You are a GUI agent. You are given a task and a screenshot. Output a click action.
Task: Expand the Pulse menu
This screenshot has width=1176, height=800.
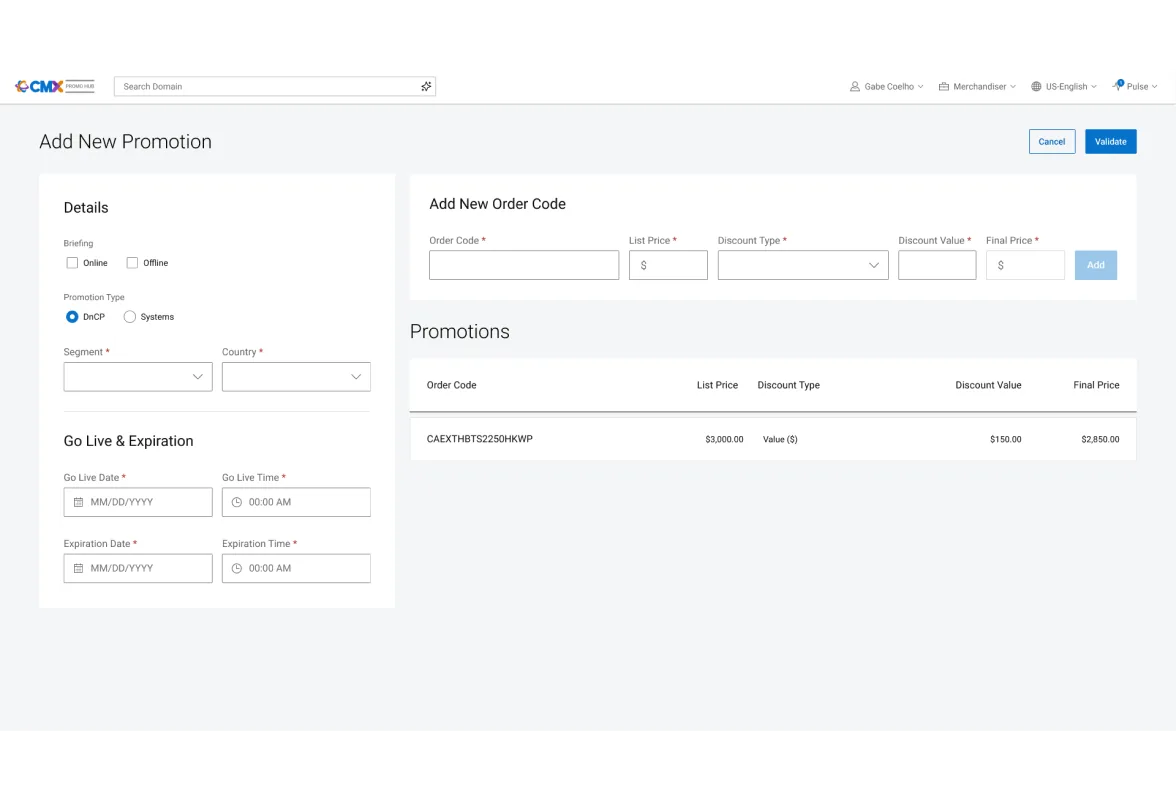coord(1135,86)
